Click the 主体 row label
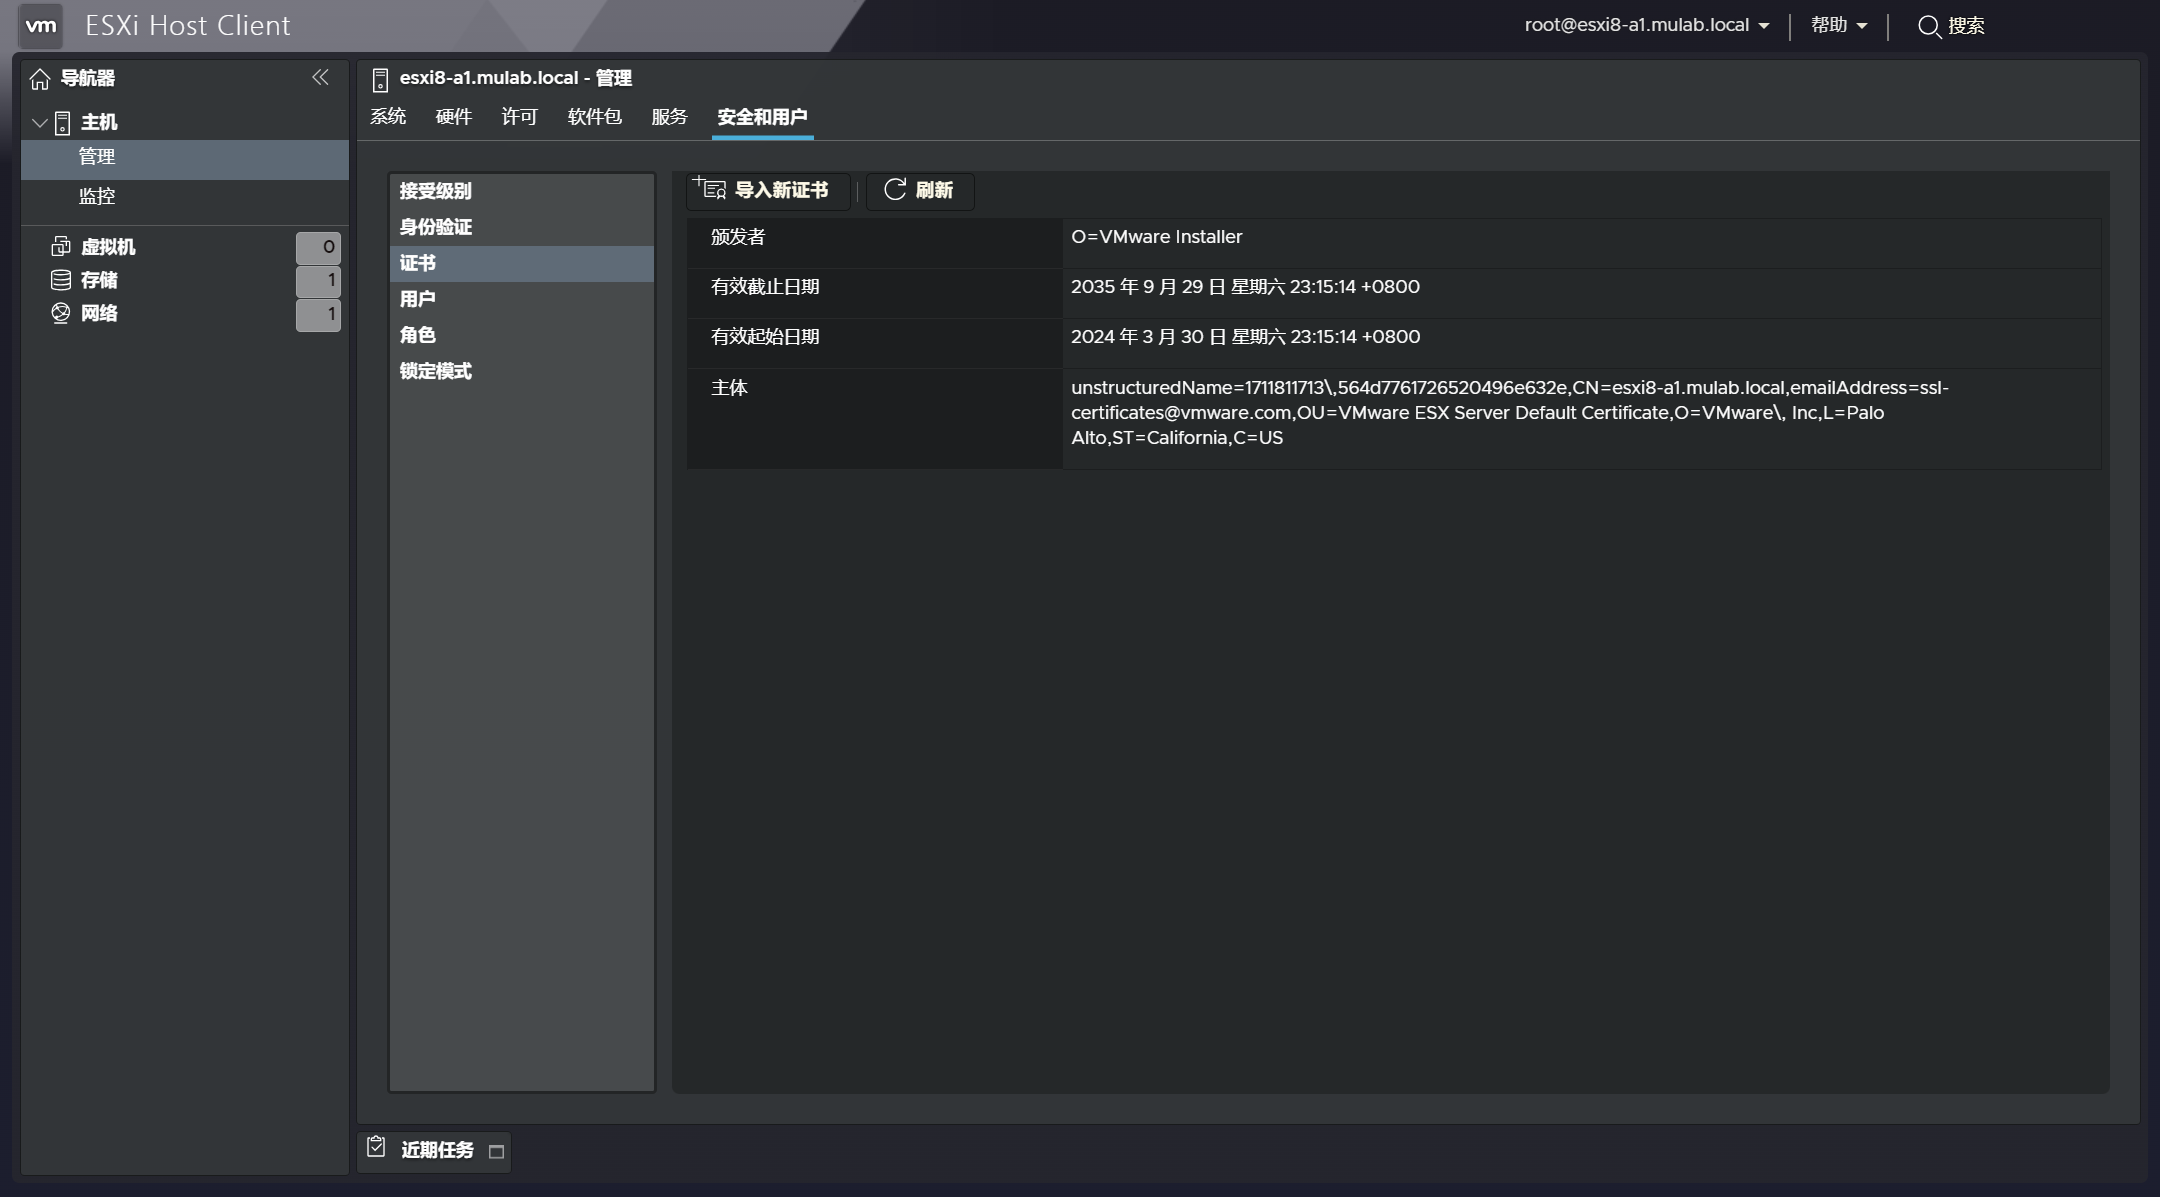Viewport: 2160px width, 1197px height. tap(729, 388)
